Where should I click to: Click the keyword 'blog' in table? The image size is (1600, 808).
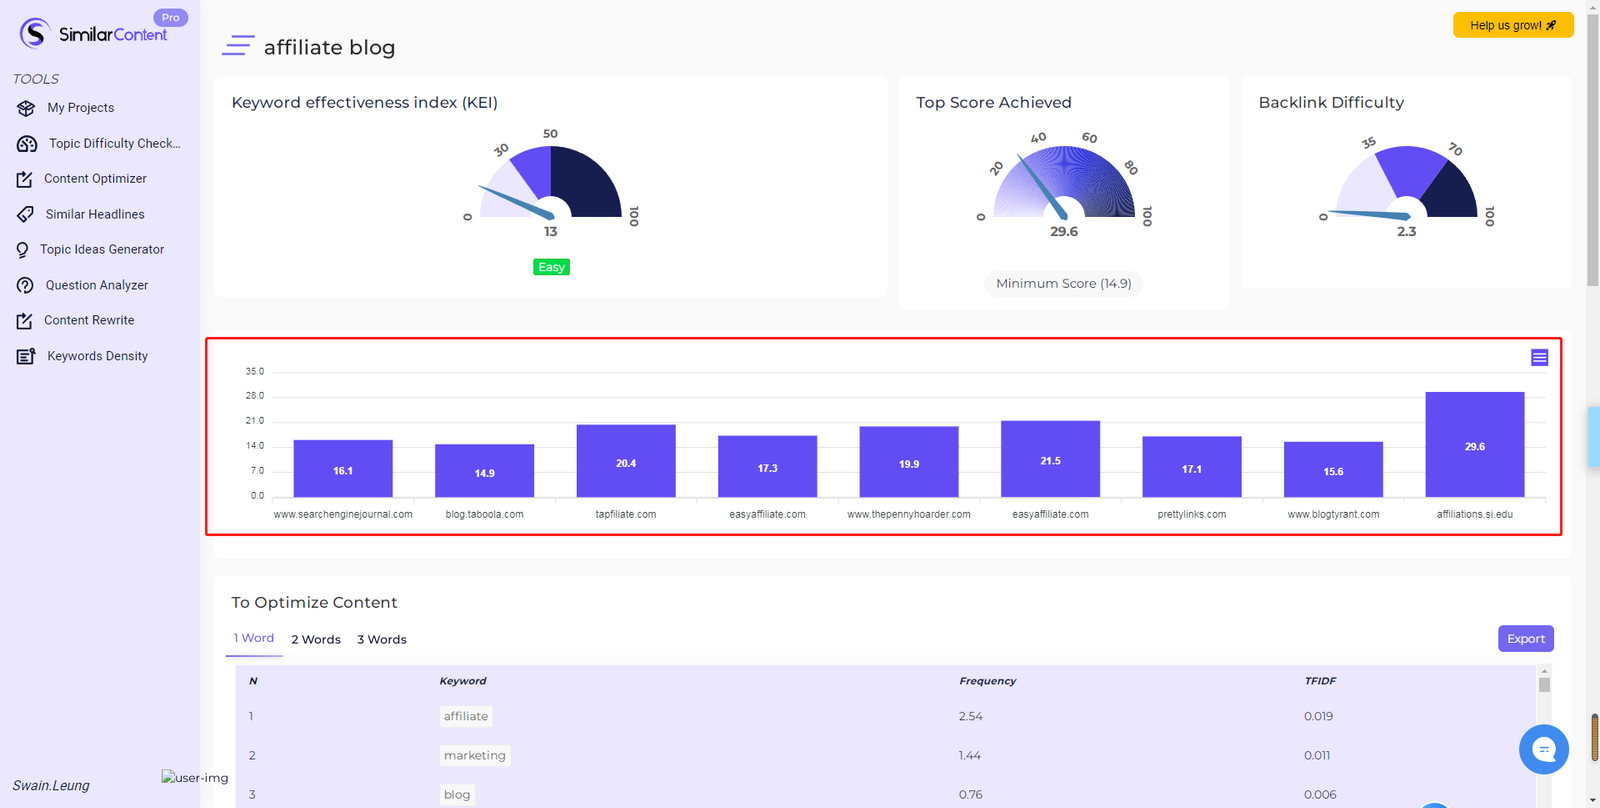[457, 794]
